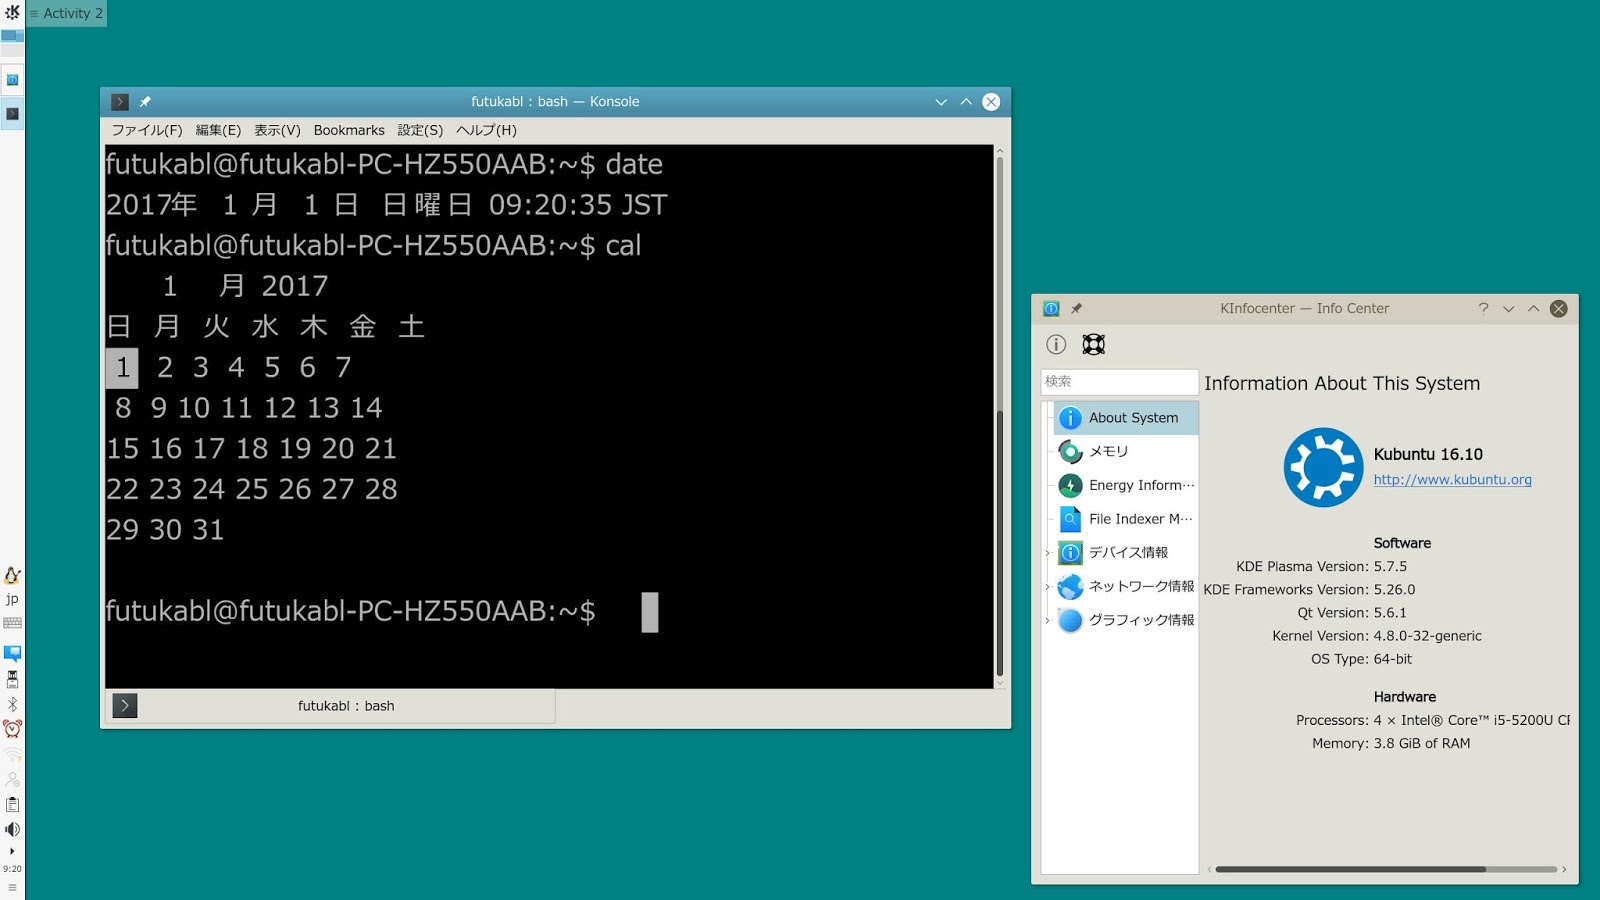Click the new tab terminal icon in Konsole

pos(125,706)
